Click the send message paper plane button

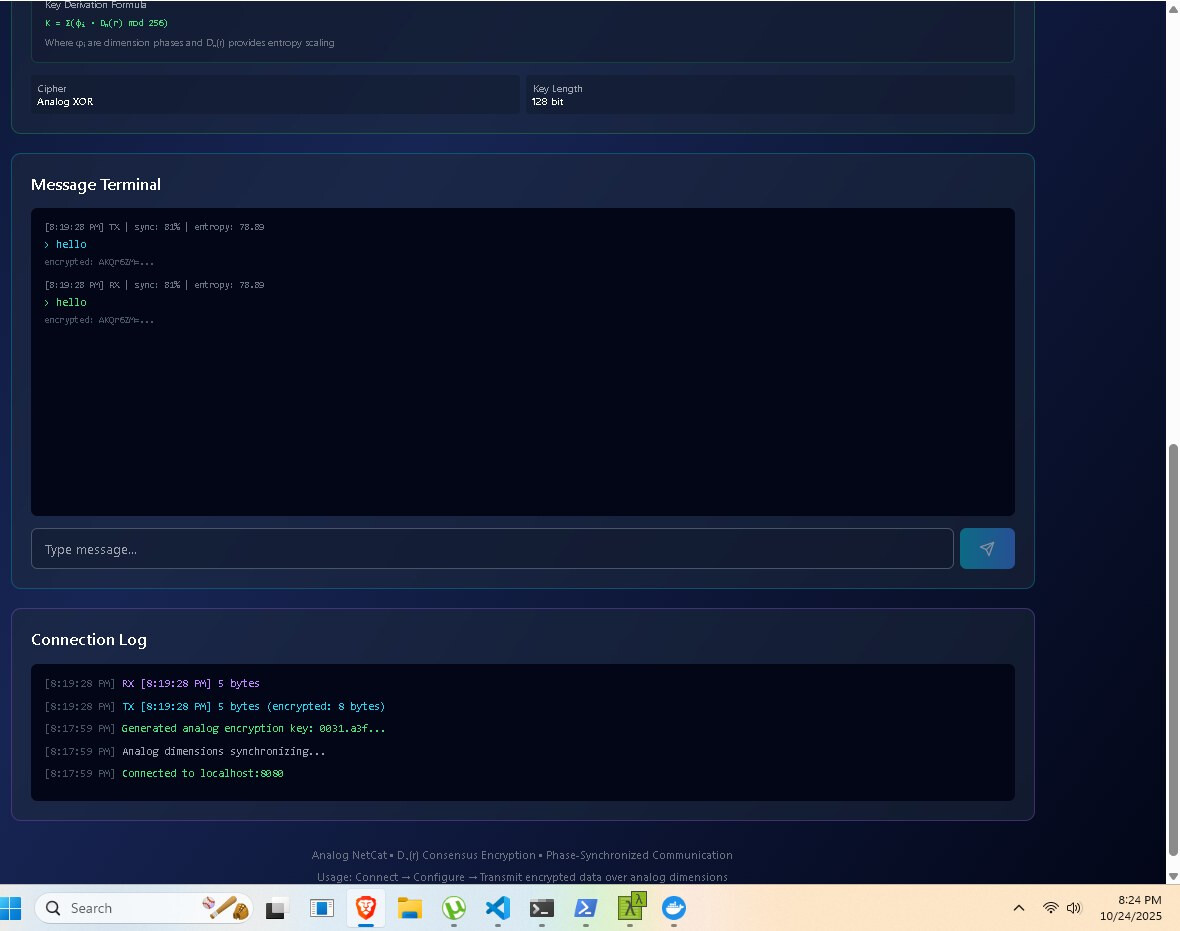[x=987, y=549]
